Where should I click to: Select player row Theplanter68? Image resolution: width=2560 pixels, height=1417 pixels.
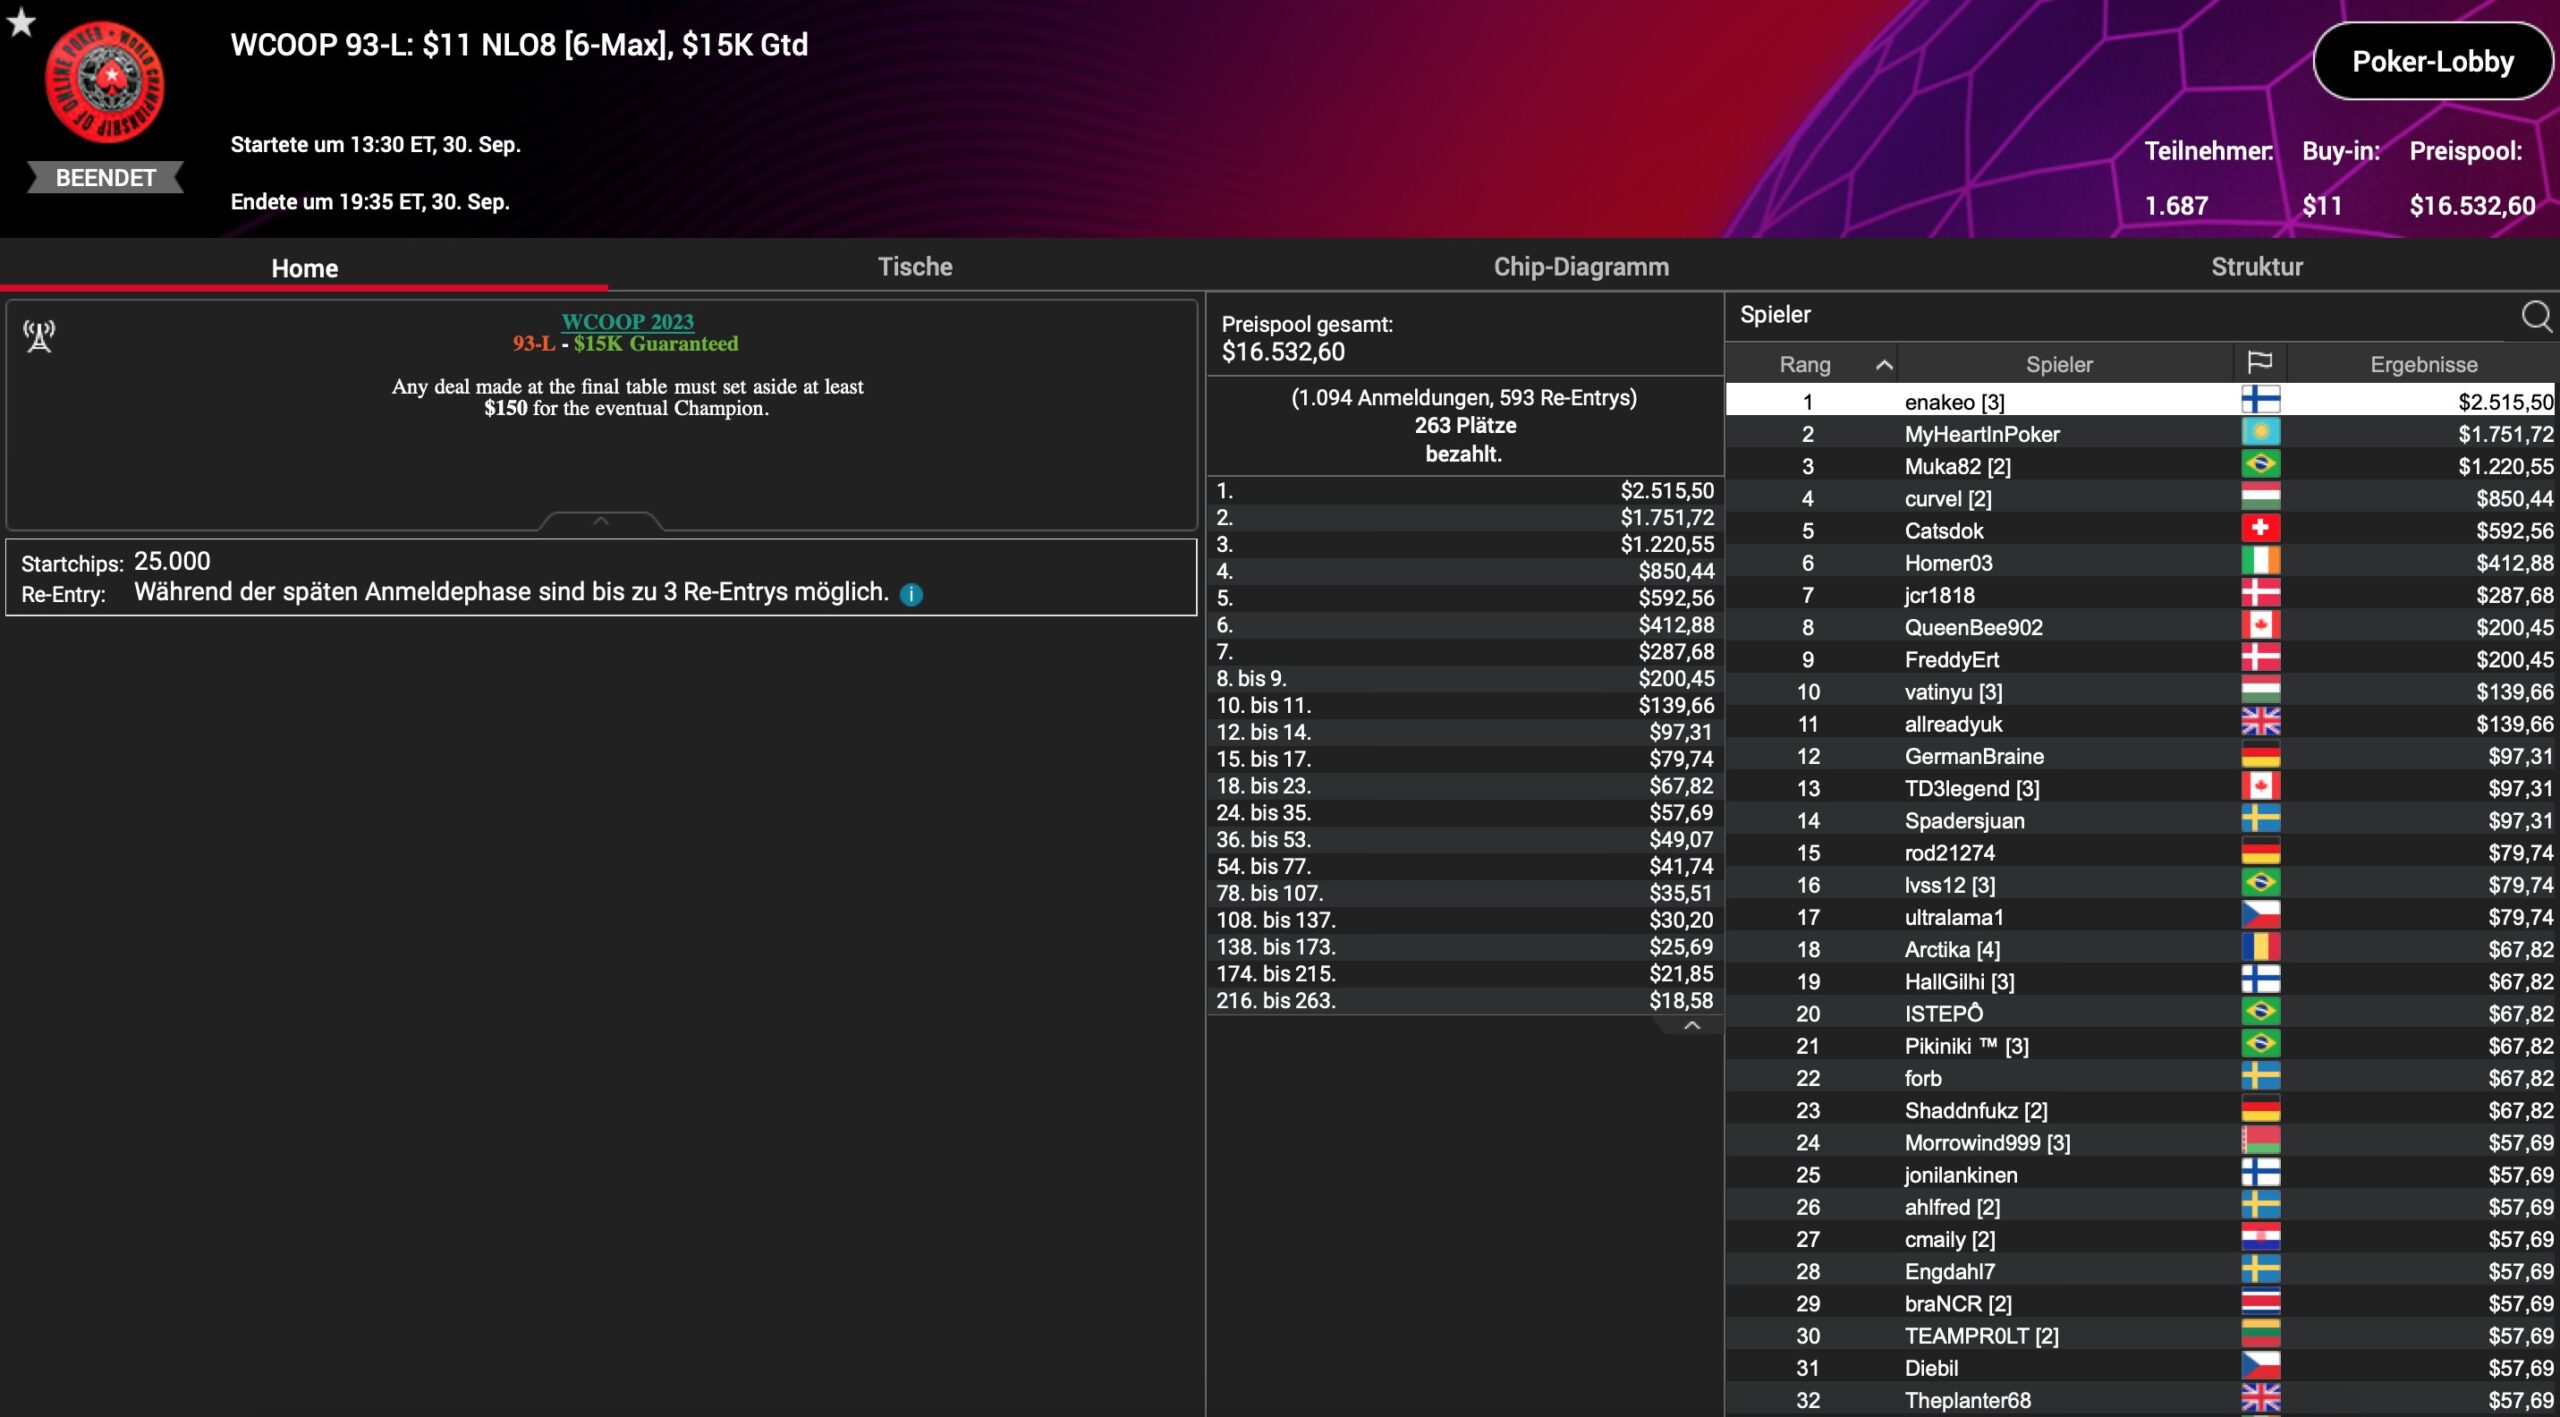(2140, 1399)
